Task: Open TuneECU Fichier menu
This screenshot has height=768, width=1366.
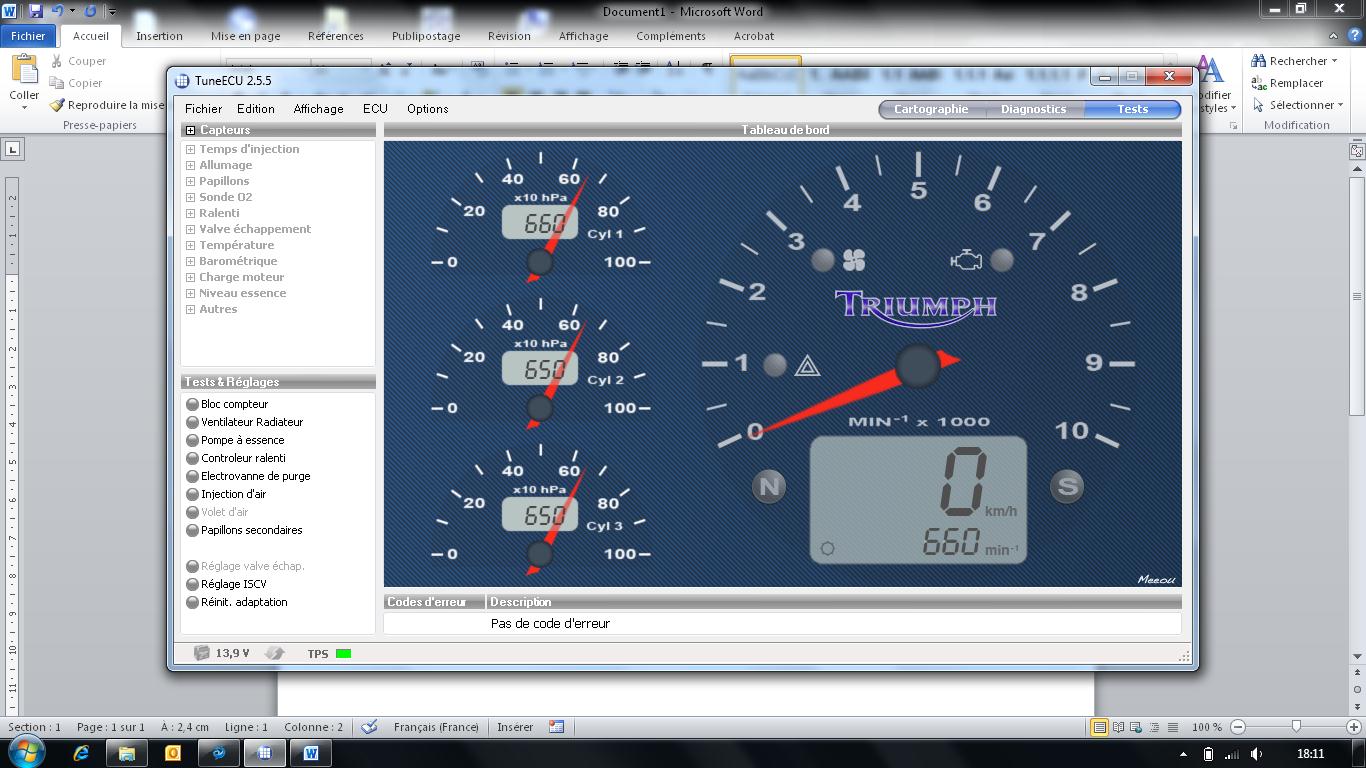Action: point(204,109)
